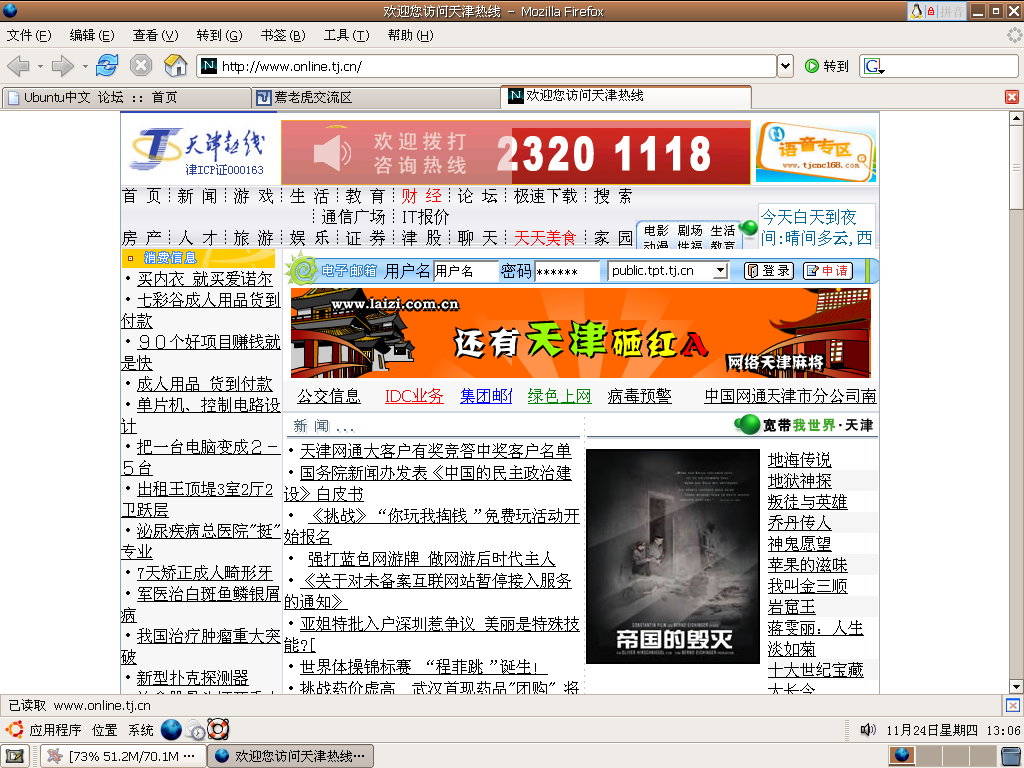Open the lifebuoy help icon in the panel
Viewport: 1024px width, 768px height.
[x=217, y=729]
